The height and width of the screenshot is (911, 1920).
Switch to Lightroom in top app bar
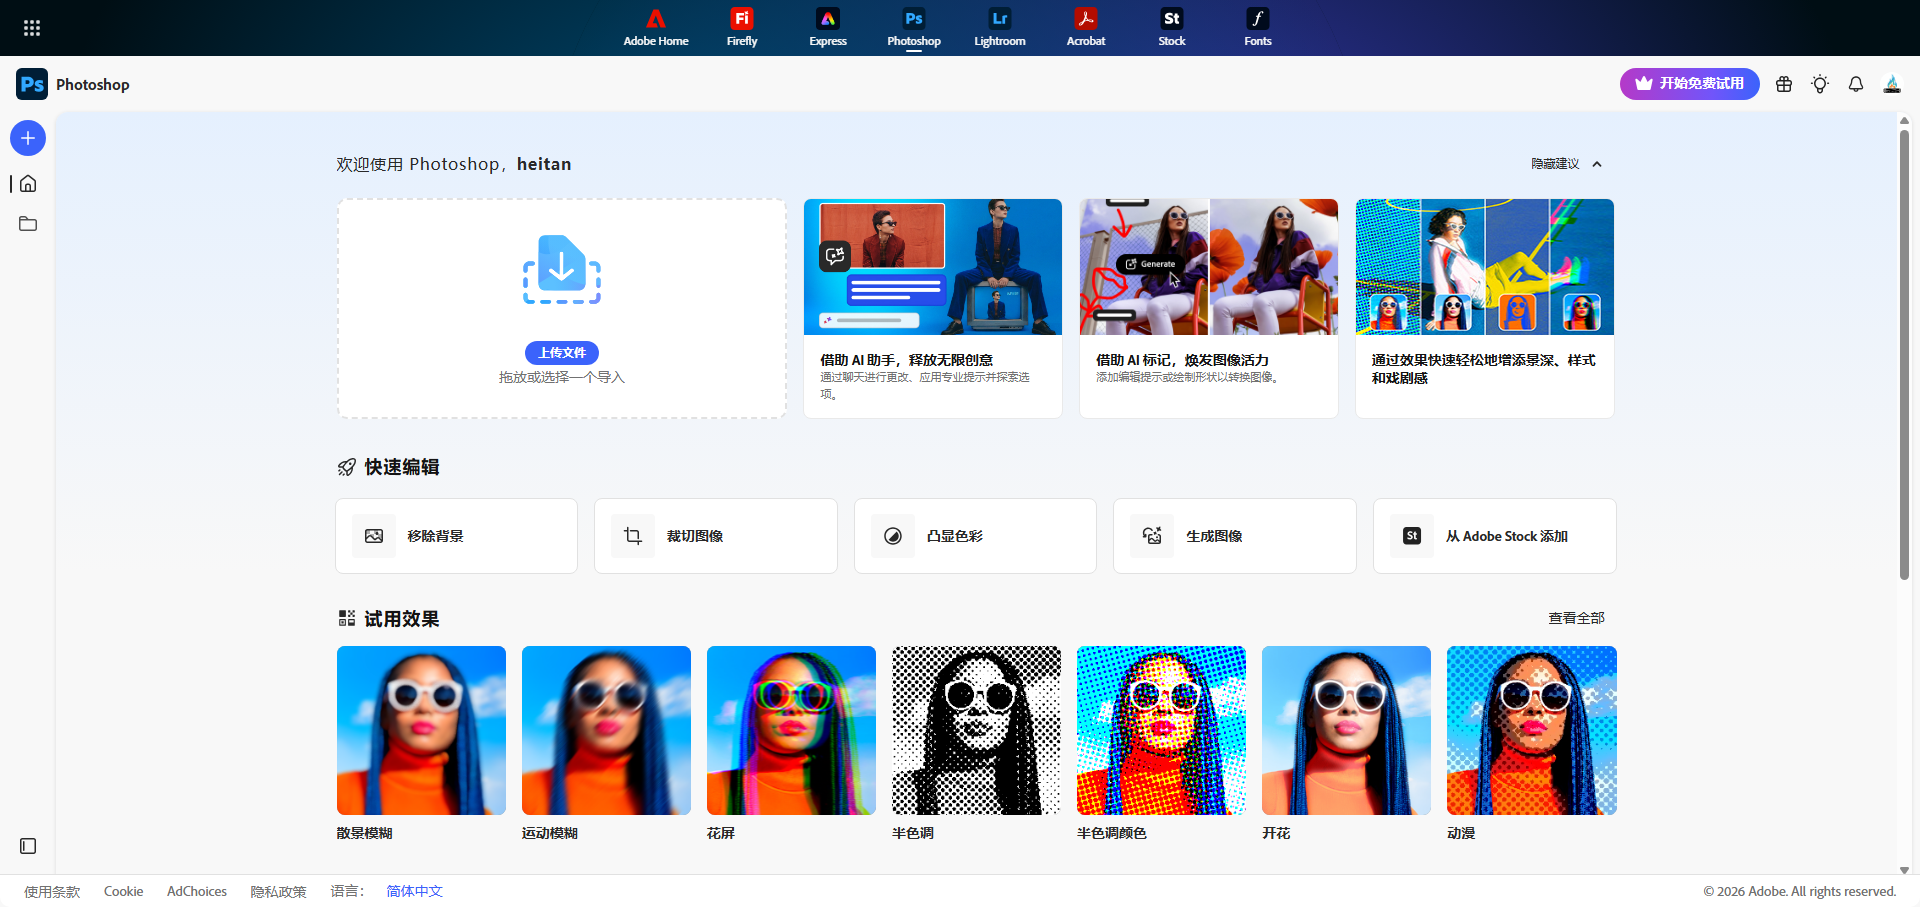pos(1000,28)
